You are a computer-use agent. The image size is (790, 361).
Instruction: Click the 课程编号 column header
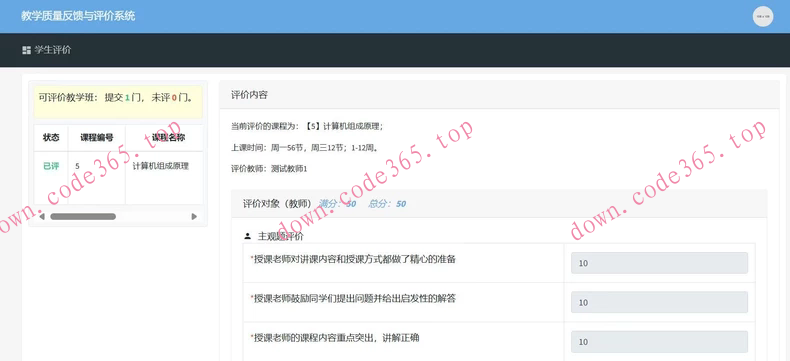click(97, 137)
